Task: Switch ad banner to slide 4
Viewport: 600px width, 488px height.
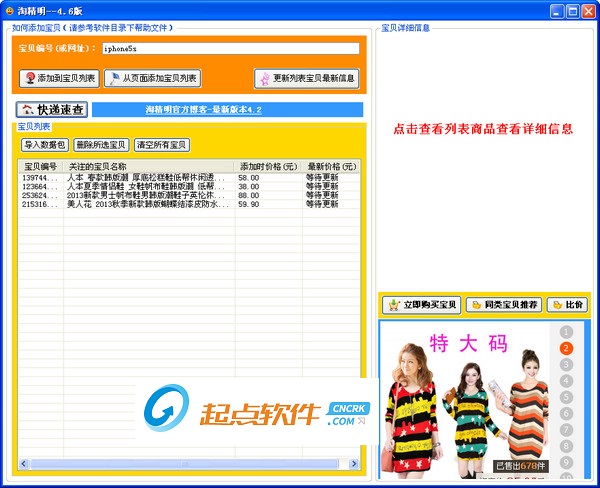Action: point(566,381)
